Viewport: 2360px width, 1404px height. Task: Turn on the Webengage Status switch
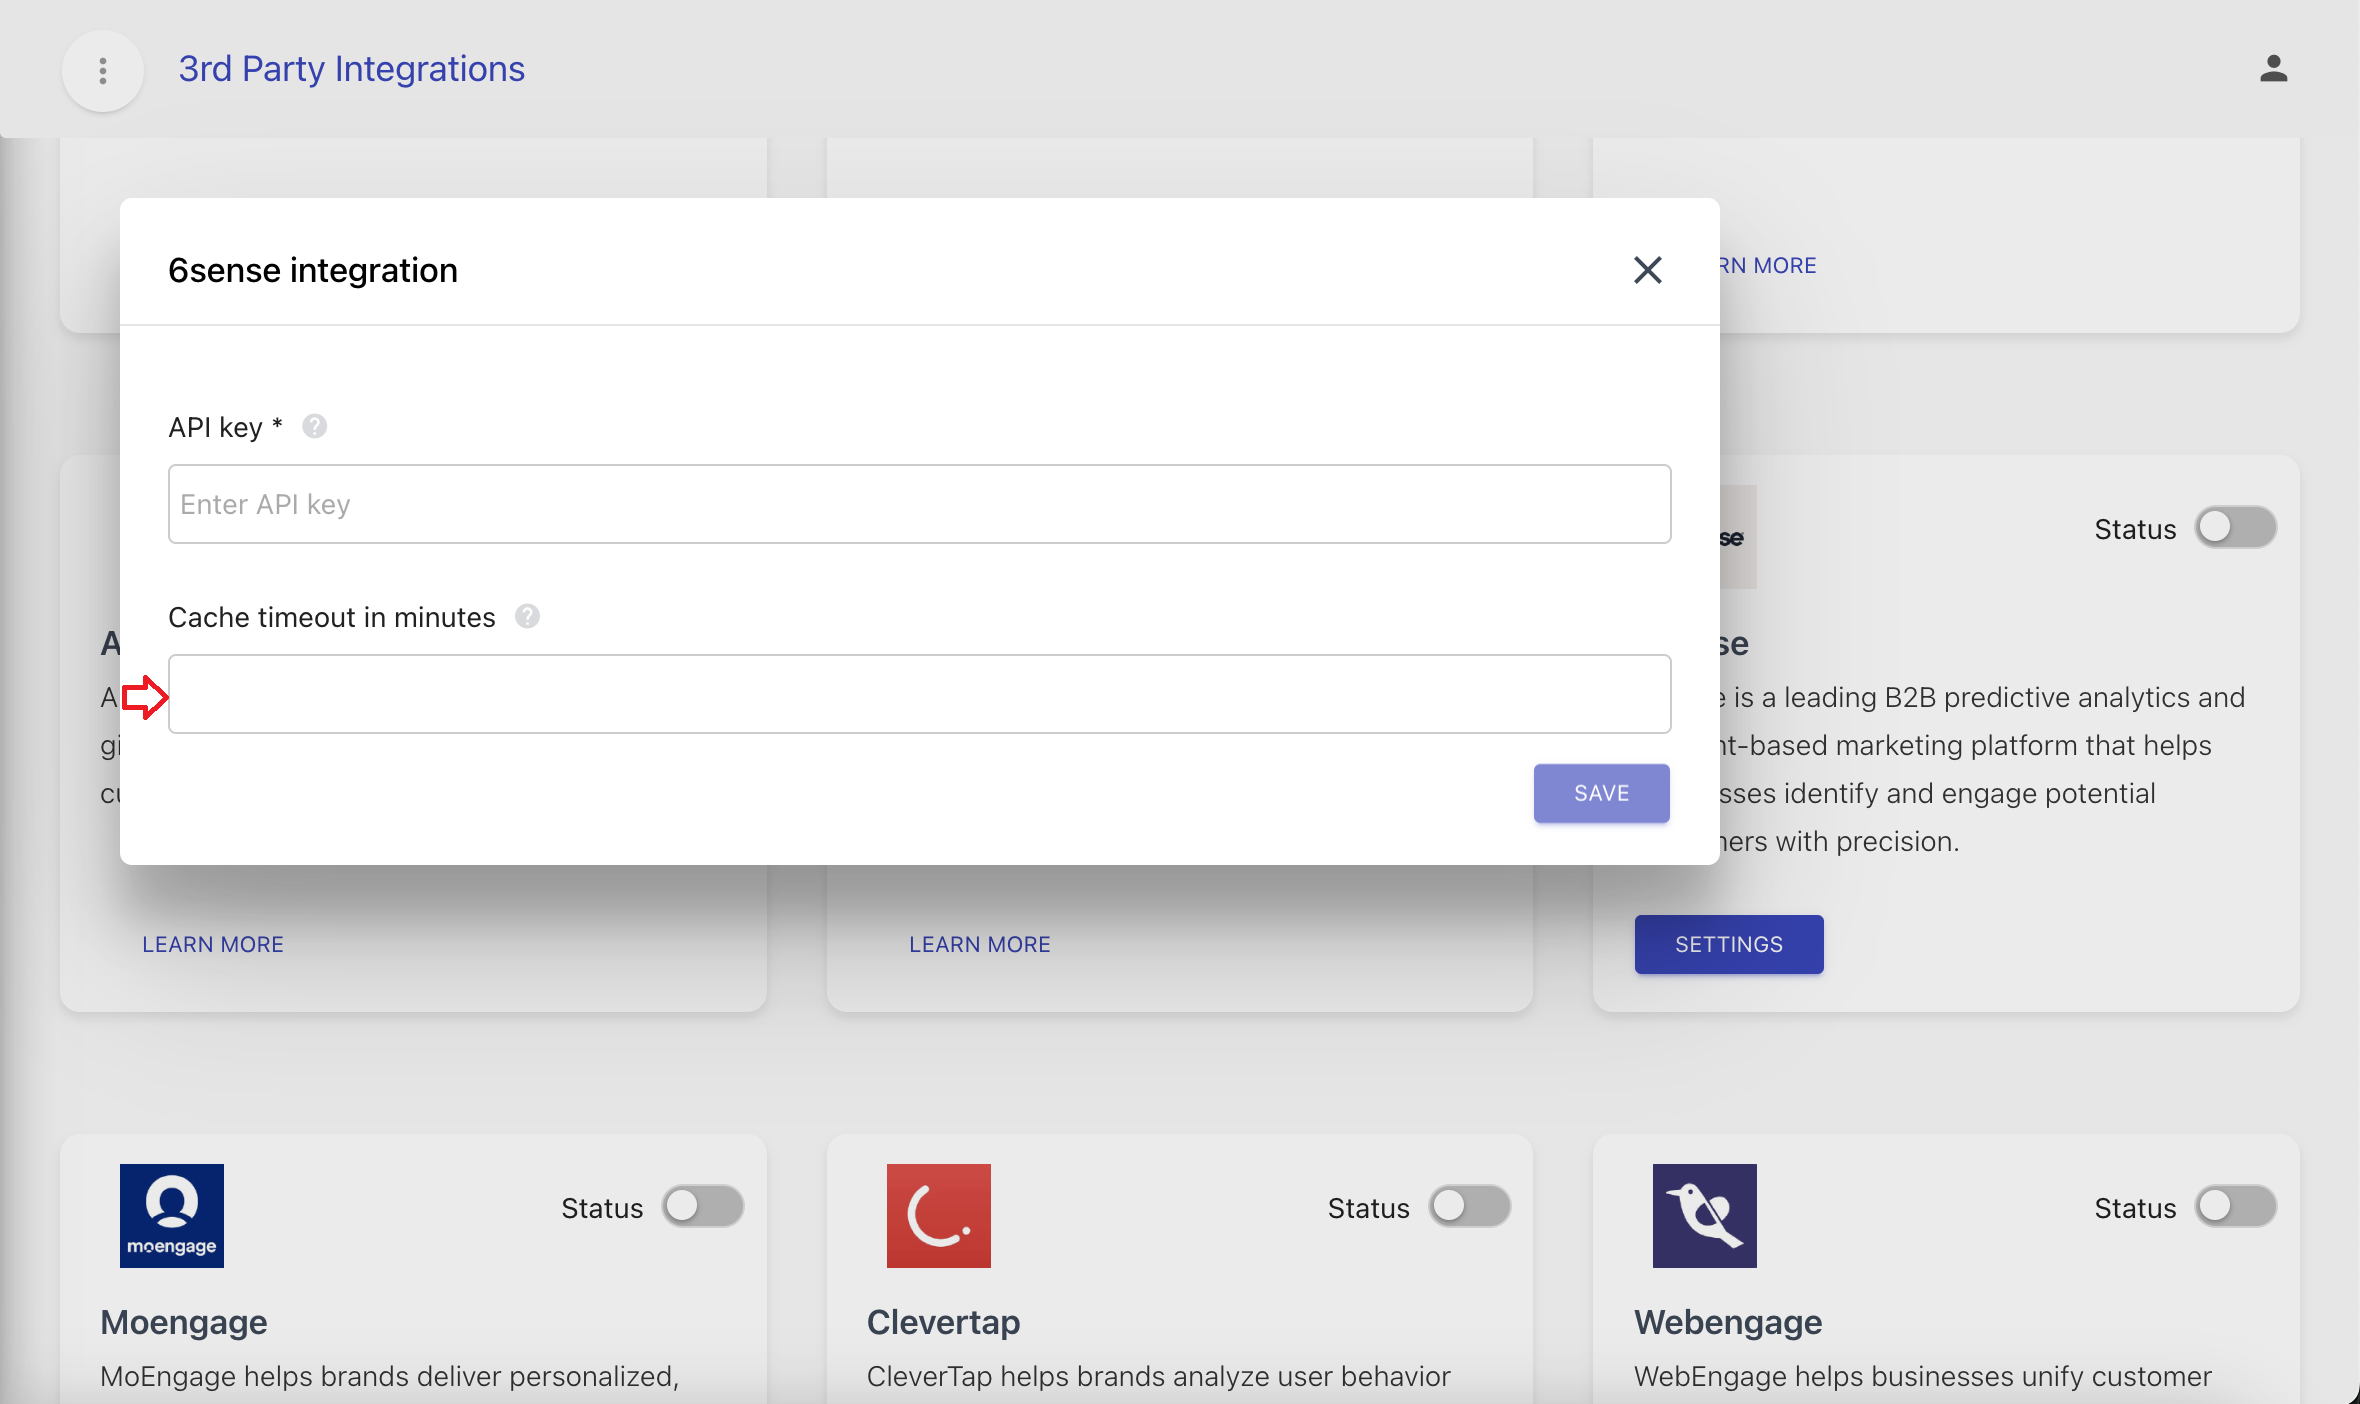coord(2235,1207)
